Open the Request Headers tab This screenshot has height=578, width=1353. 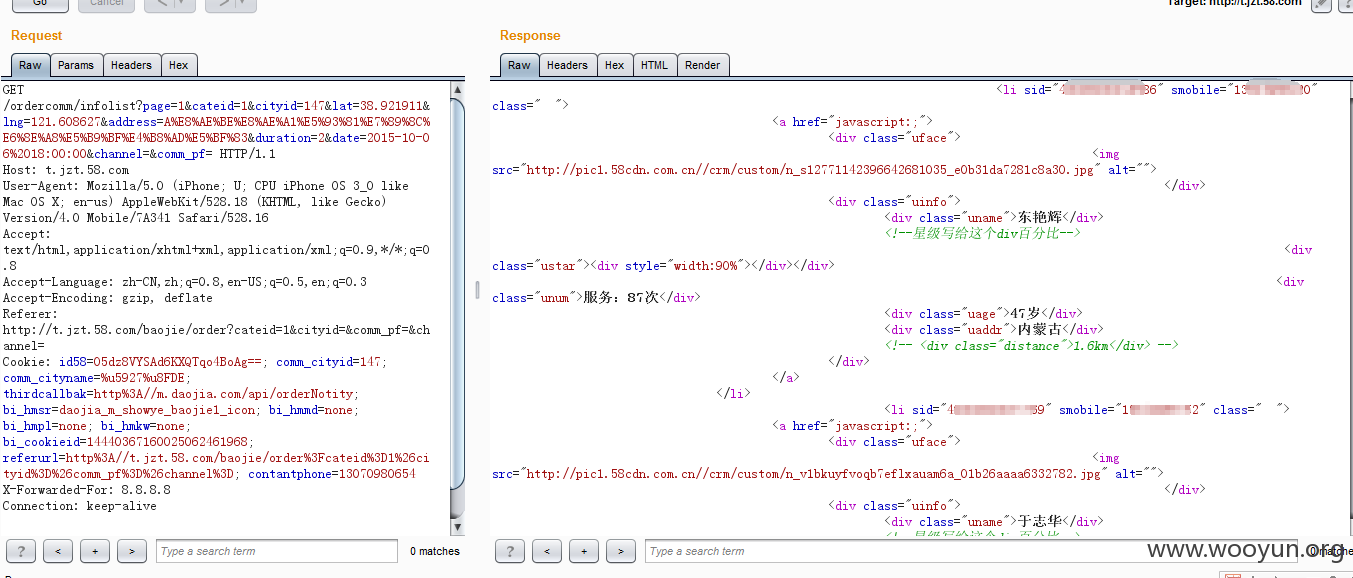[131, 65]
